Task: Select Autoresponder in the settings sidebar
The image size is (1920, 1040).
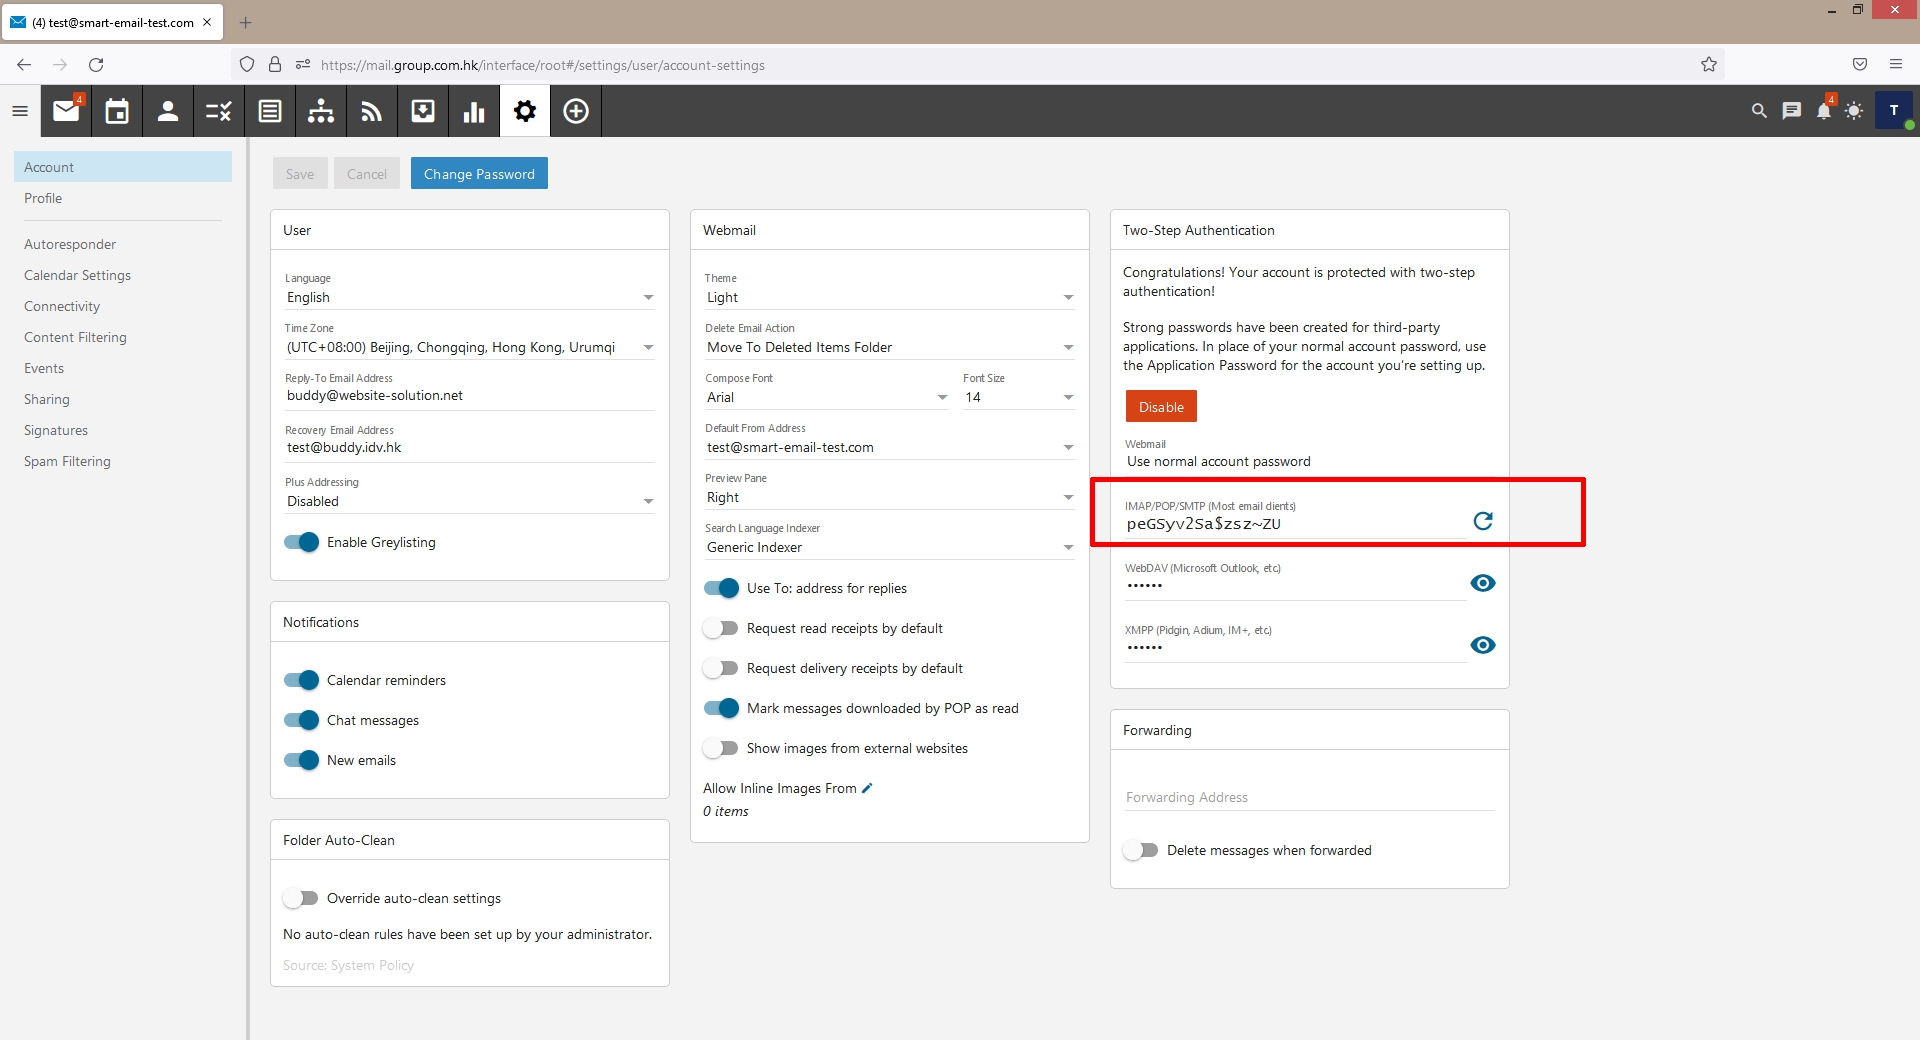Action: click(x=70, y=244)
